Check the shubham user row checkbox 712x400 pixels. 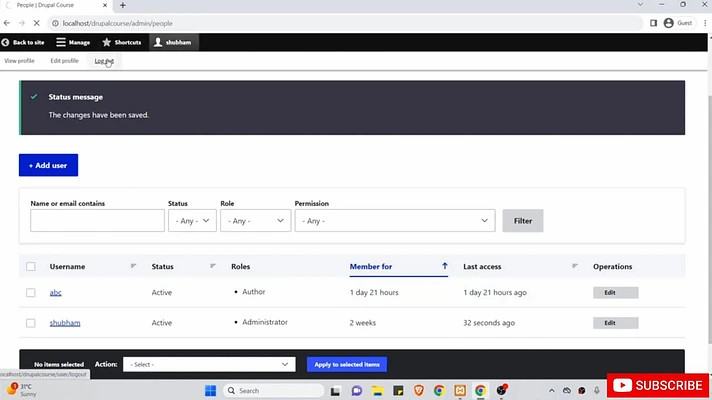tap(30, 323)
